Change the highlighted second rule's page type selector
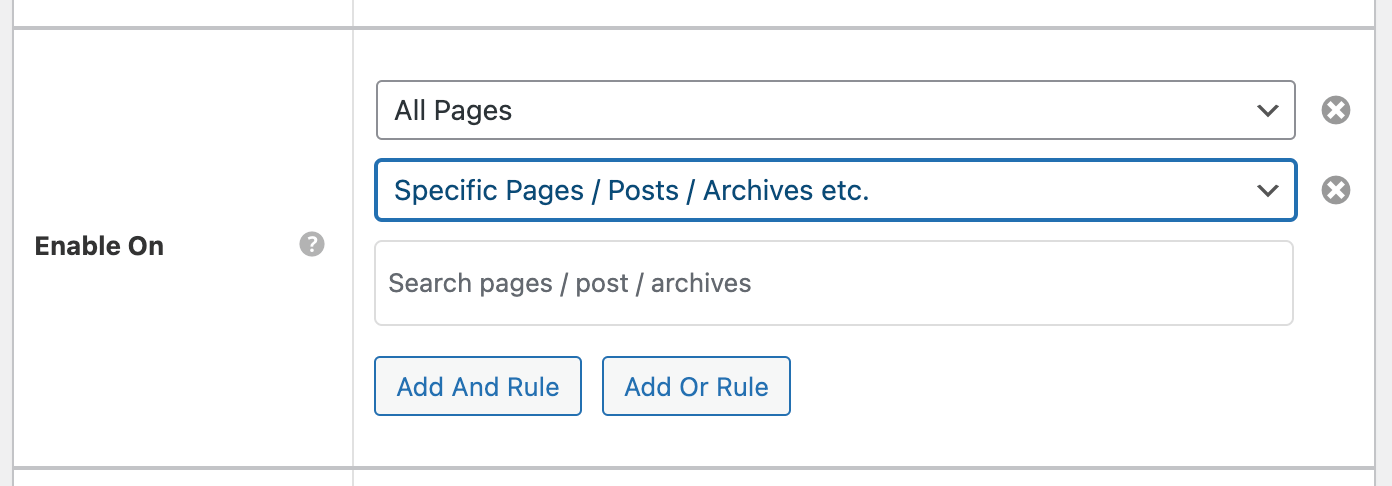The height and width of the screenshot is (486, 1392). pyautogui.click(x=835, y=190)
